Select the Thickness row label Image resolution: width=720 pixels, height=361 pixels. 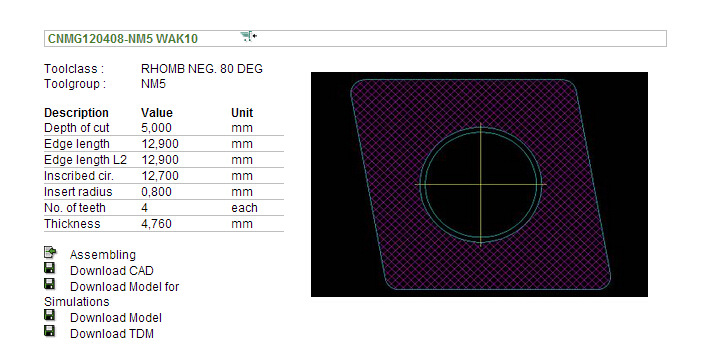point(72,224)
